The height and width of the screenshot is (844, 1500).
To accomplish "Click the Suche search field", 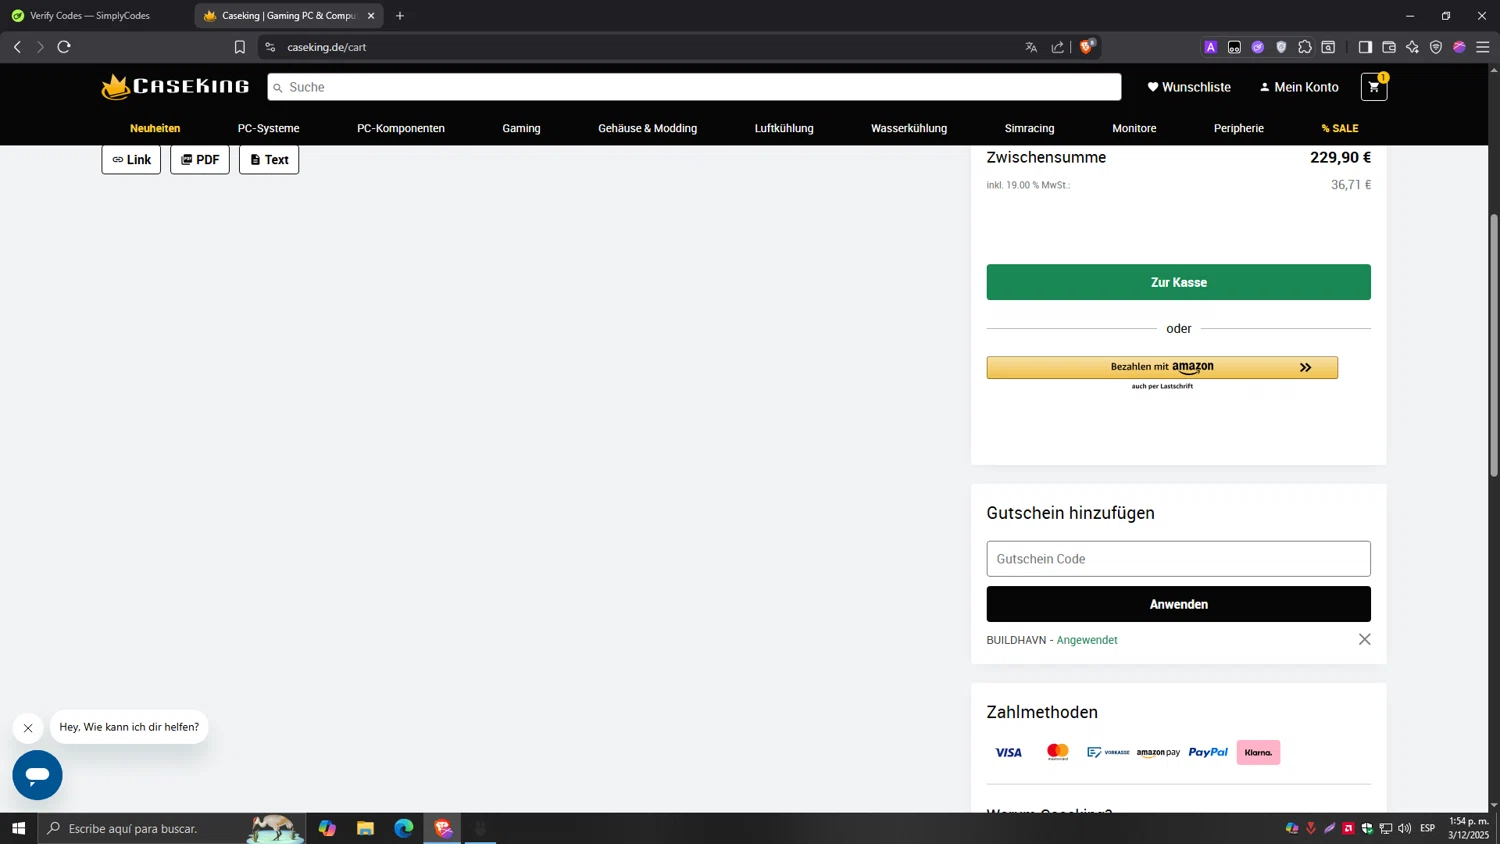I will tap(694, 87).
